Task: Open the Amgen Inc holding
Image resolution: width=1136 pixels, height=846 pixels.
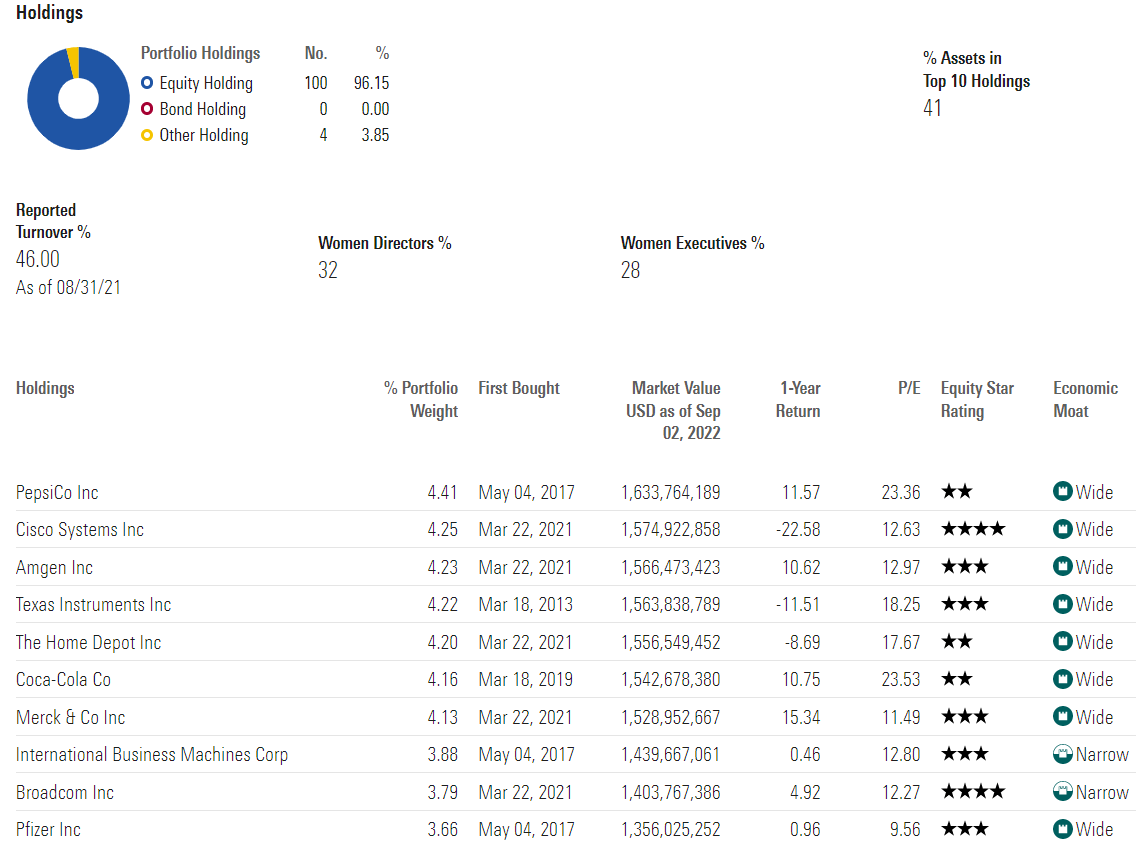Action: [x=54, y=568]
